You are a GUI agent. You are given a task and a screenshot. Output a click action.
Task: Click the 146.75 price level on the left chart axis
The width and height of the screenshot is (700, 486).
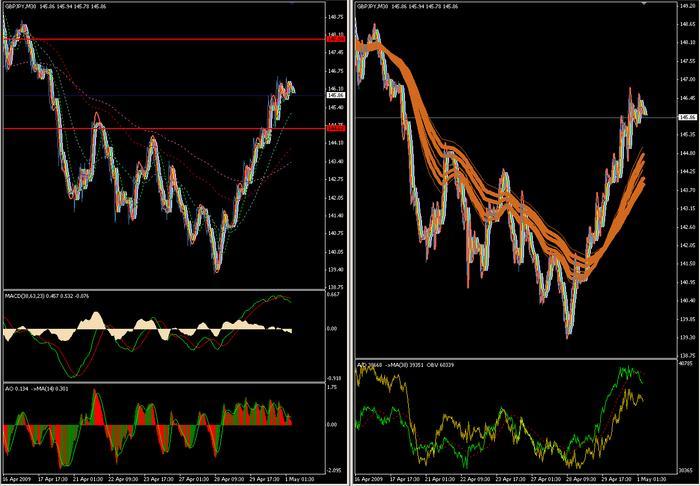[x=335, y=71]
